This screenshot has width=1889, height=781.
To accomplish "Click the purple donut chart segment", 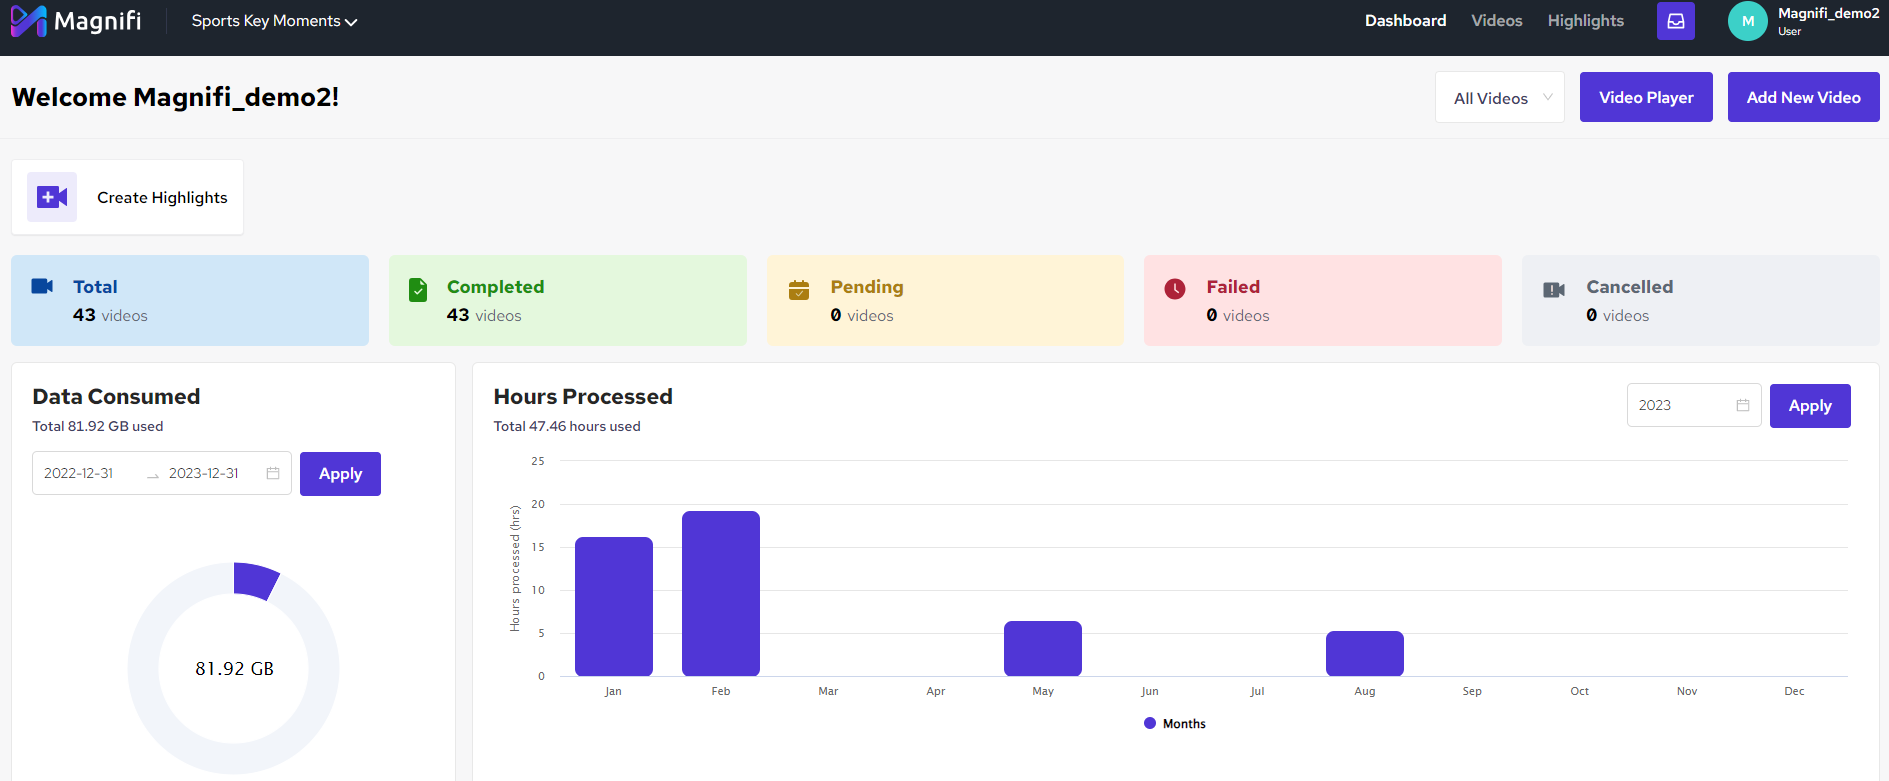I will pos(254,580).
